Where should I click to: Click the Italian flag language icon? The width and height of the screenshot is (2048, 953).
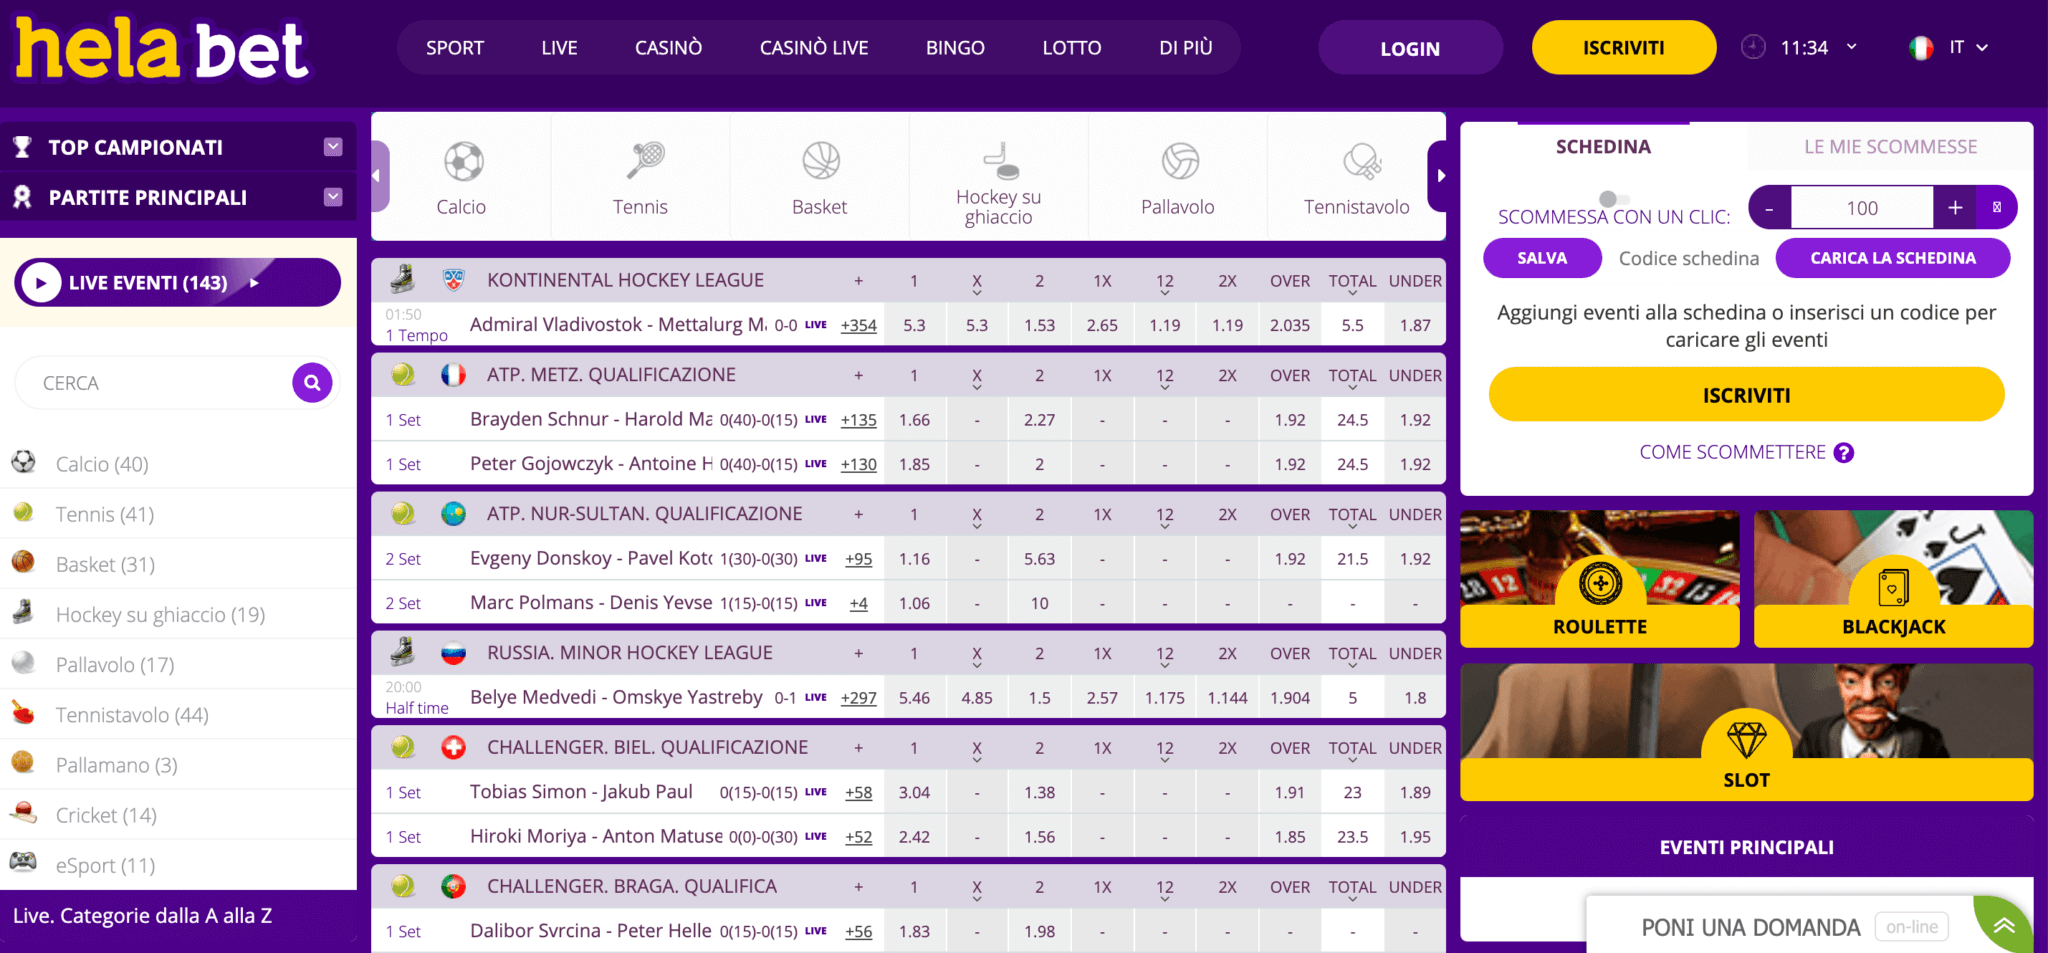[1921, 47]
